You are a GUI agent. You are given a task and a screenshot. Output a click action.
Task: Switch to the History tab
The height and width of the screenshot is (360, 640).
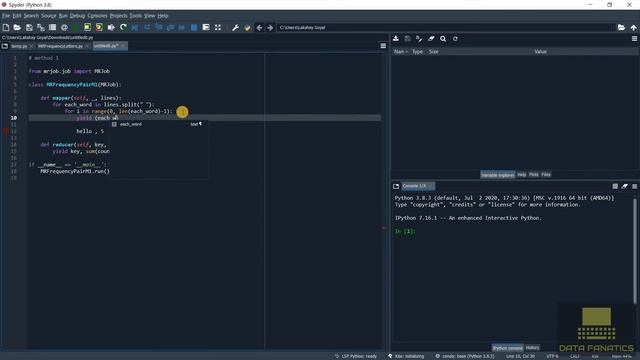point(533,348)
